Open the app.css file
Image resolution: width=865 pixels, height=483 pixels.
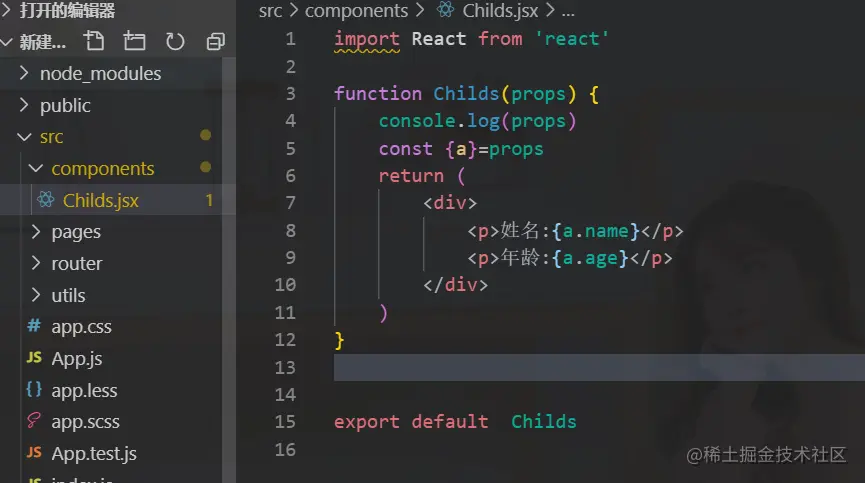81,327
